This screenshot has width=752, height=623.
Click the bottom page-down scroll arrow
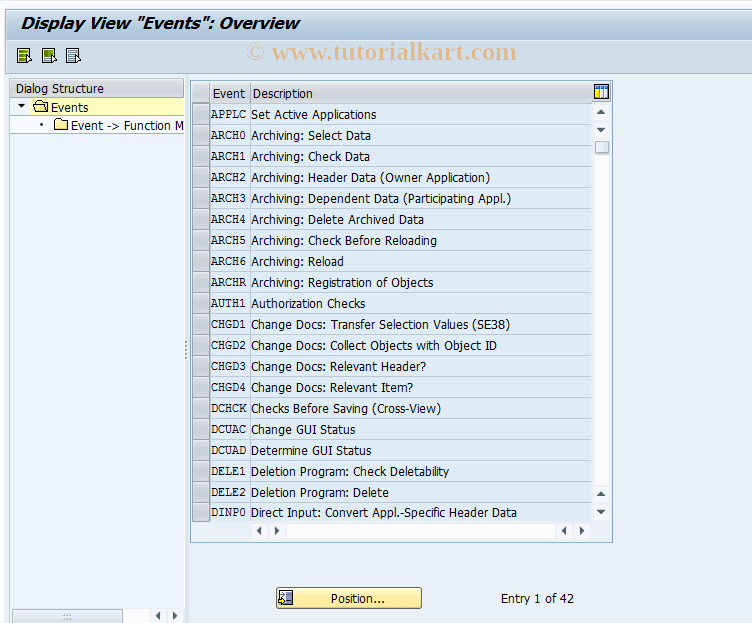601,512
